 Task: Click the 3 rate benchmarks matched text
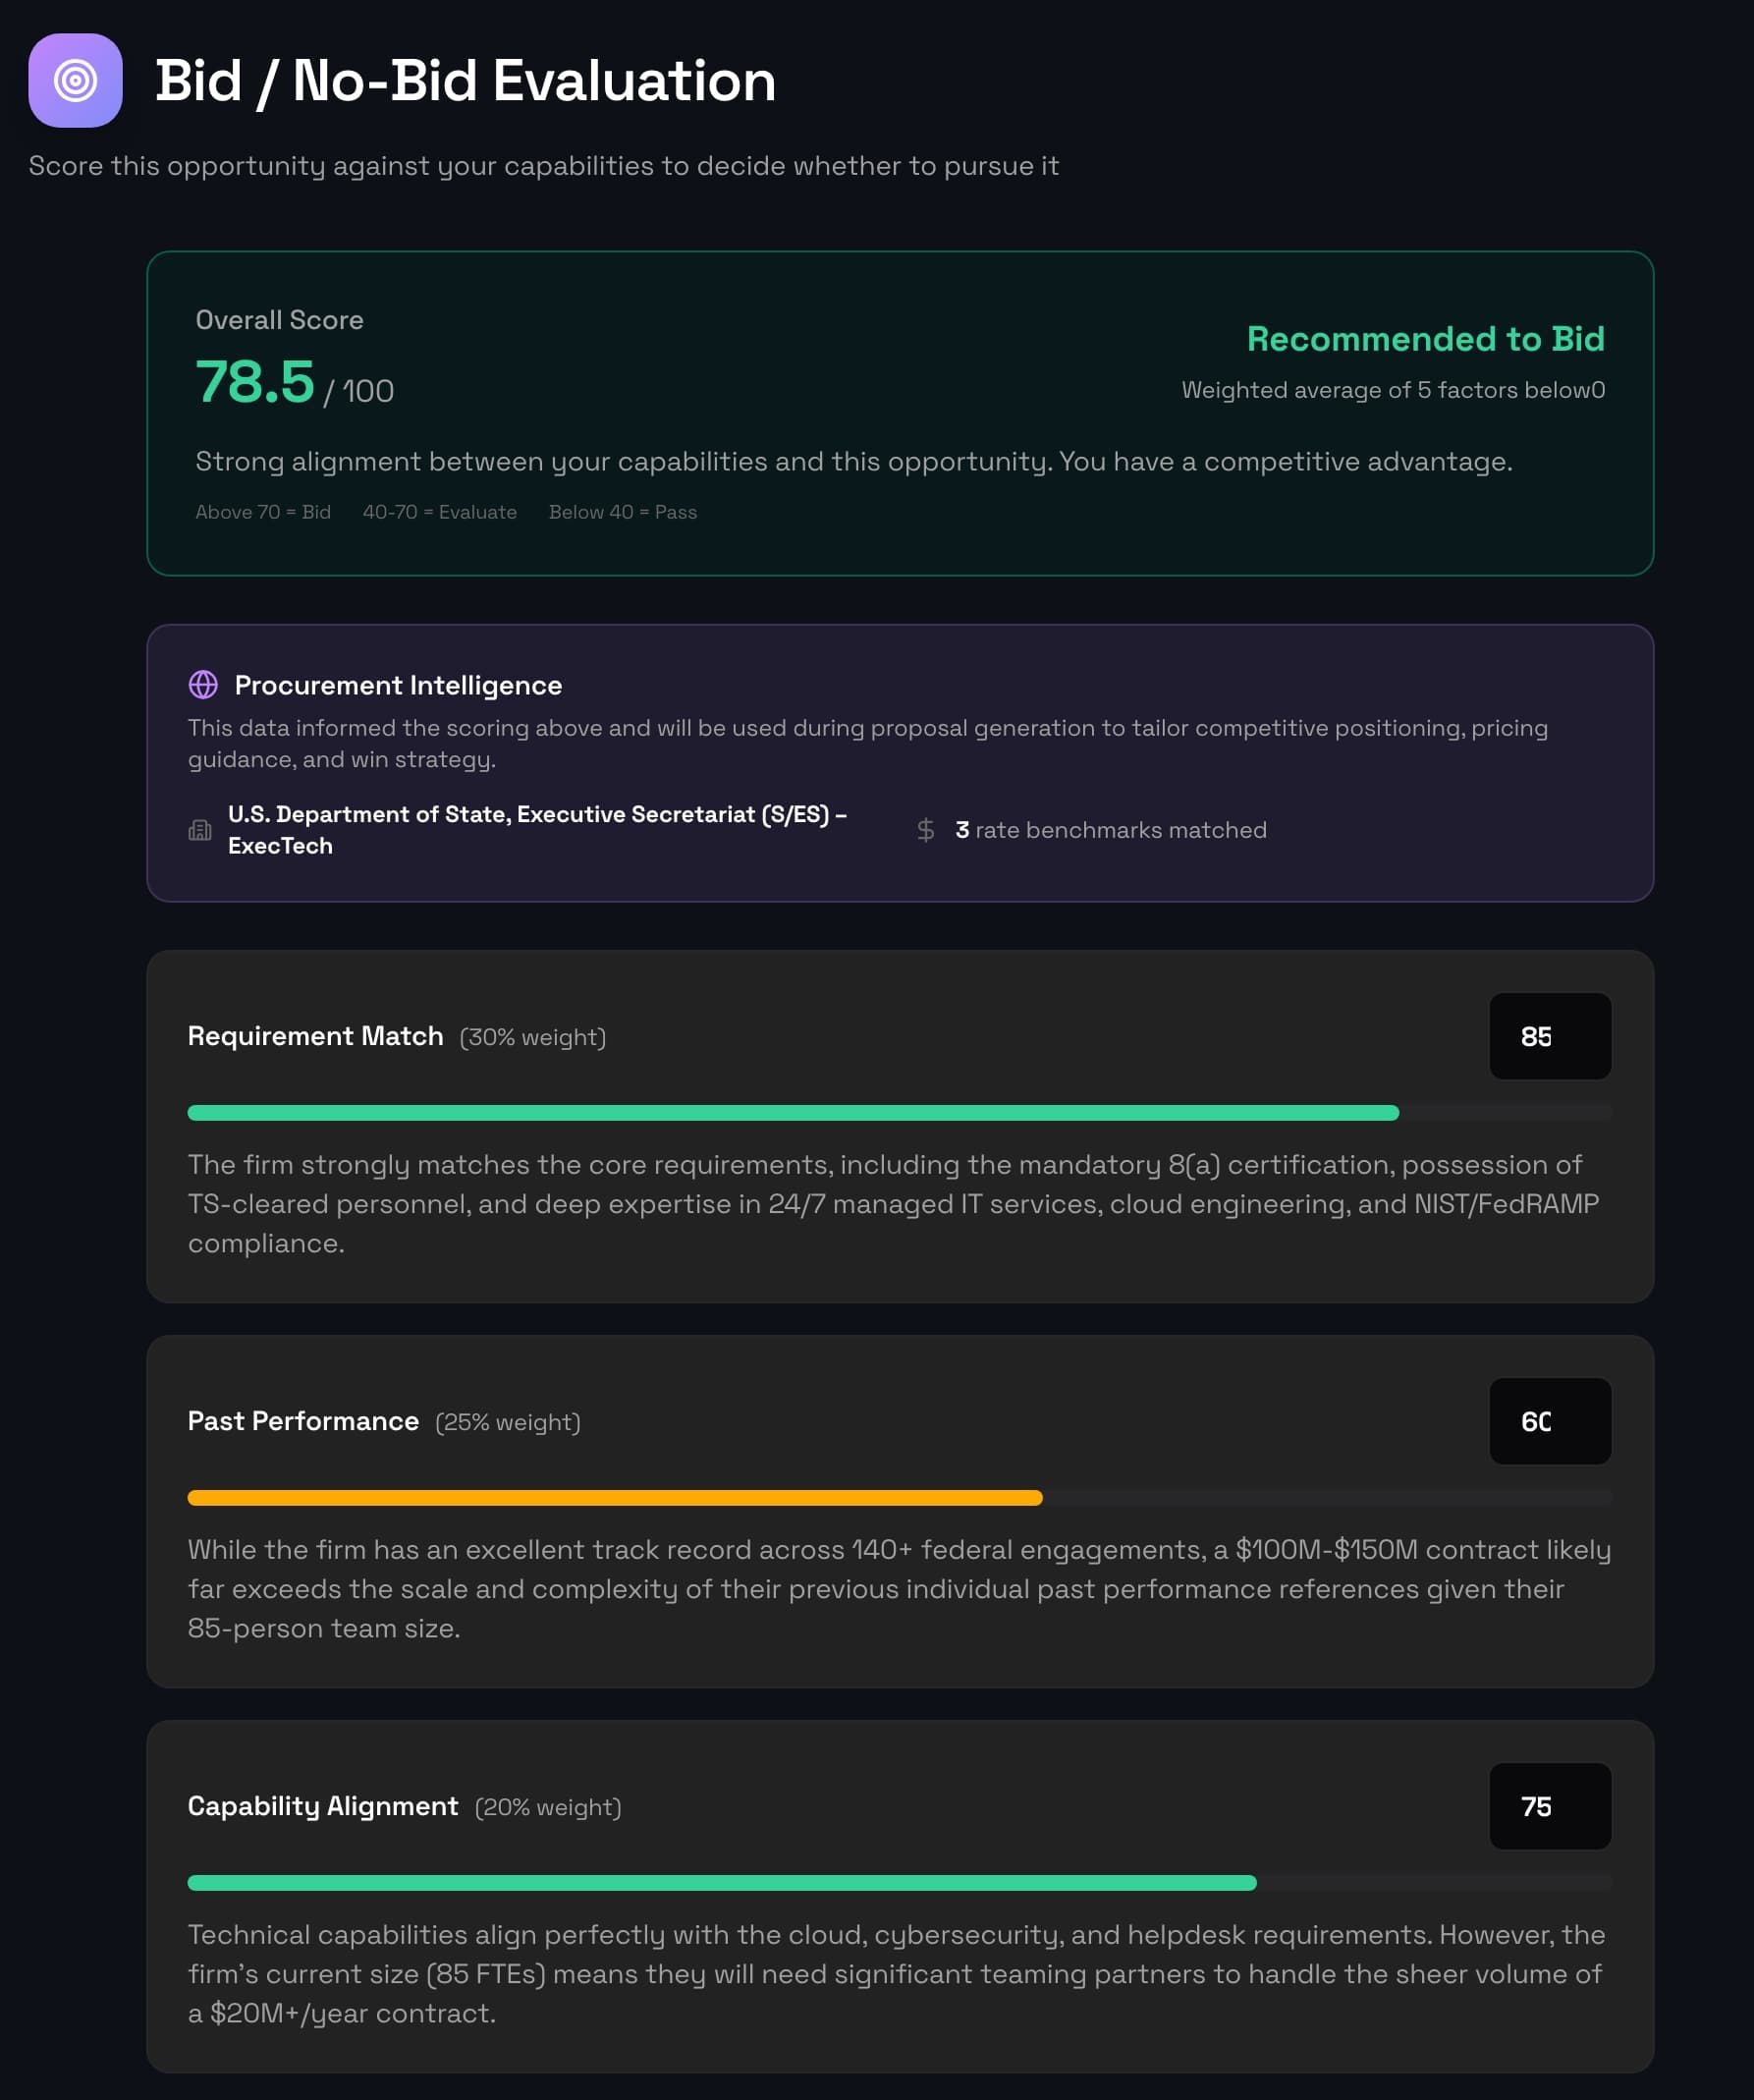coord(1111,830)
